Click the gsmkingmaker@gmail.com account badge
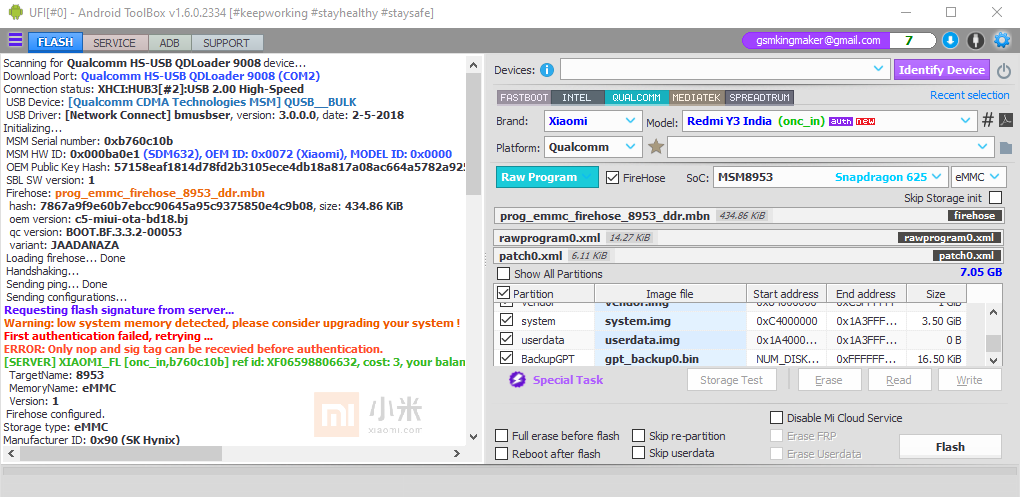This screenshot has height=497, width=1020. pyautogui.click(x=818, y=40)
